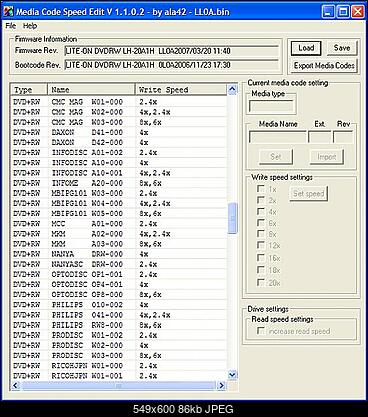Select the INFODISC A10-000 row
The height and width of the screenshot is (417, 368).
point(119,163)
